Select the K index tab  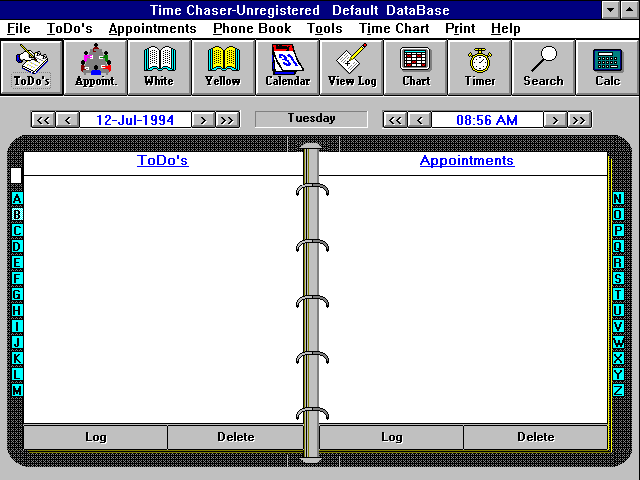(x=17, y=358)
